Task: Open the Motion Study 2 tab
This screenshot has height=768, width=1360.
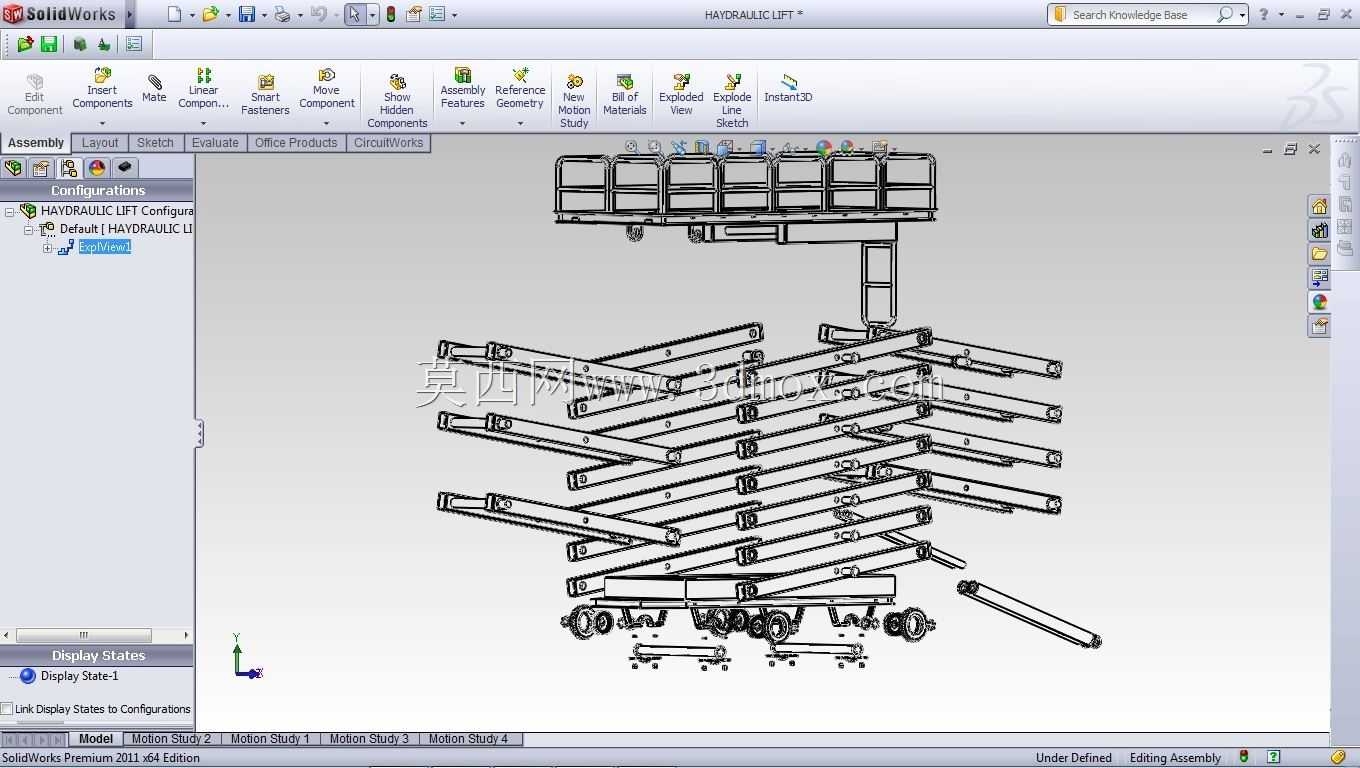Action: [x=171, y=739]
